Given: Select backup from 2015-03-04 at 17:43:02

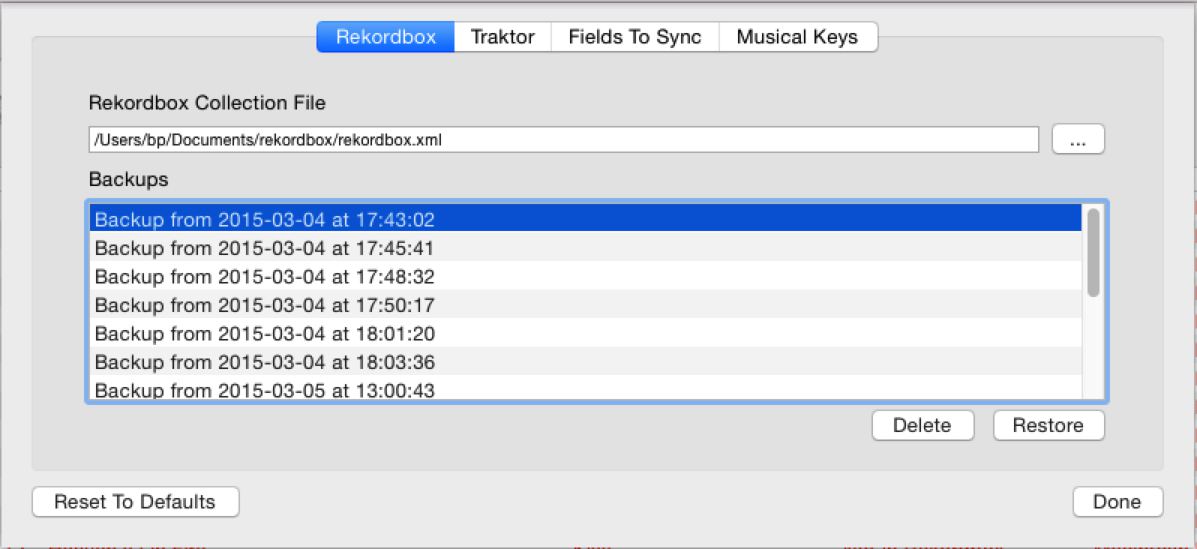Looking at the screenshot, I should 264,219.
